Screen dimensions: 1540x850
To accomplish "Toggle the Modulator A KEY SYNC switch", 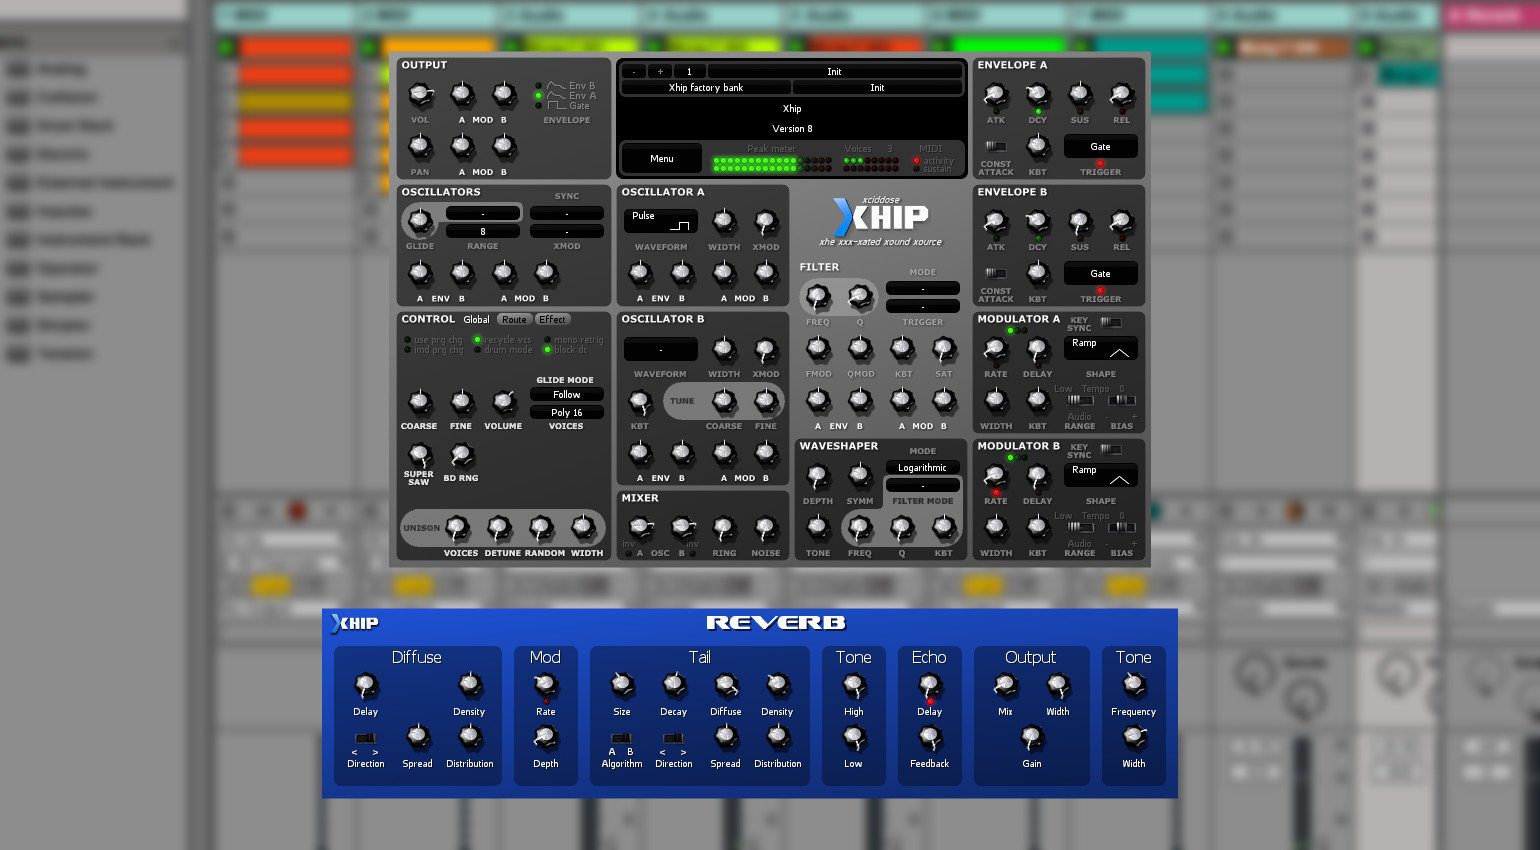I will pyautogui.click(x=1111, y=322).
